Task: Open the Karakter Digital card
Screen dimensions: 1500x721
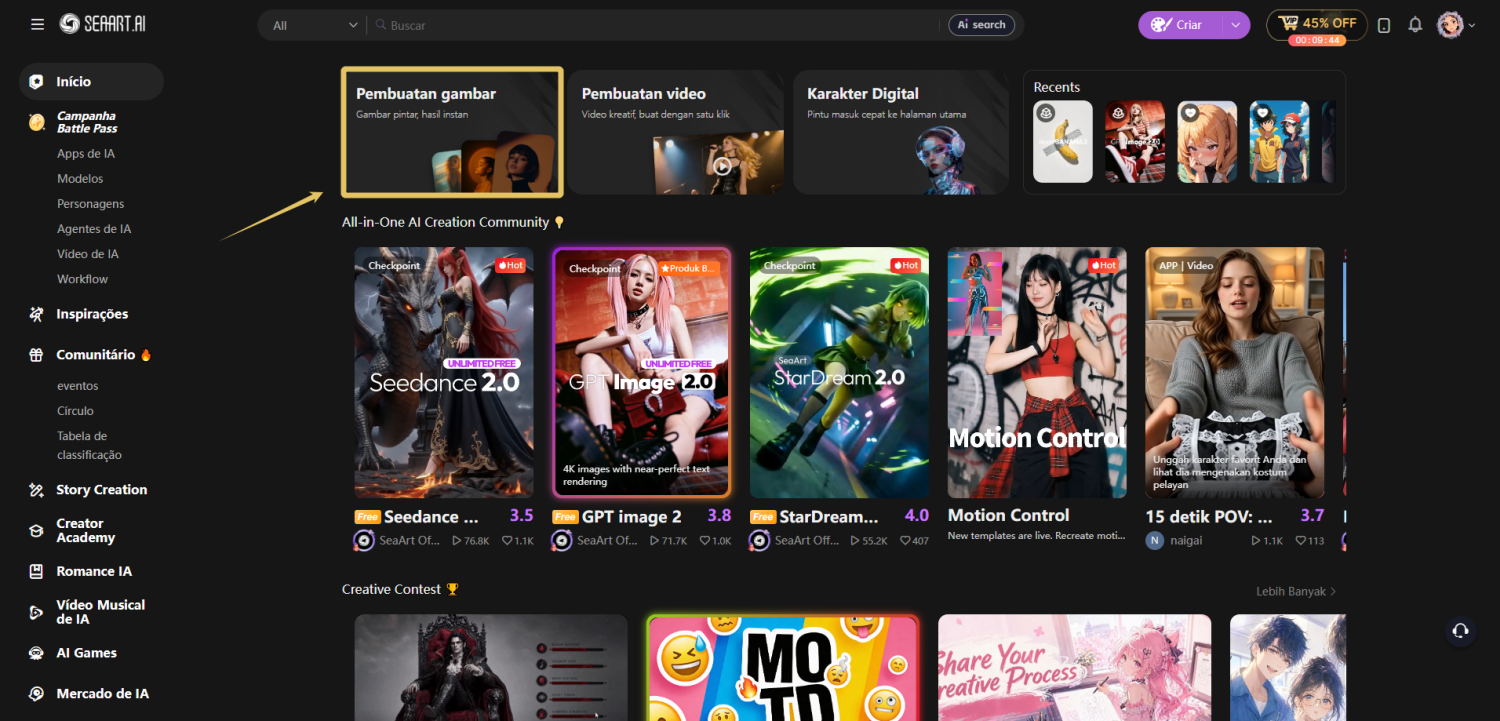Action: tap(901, 132)
